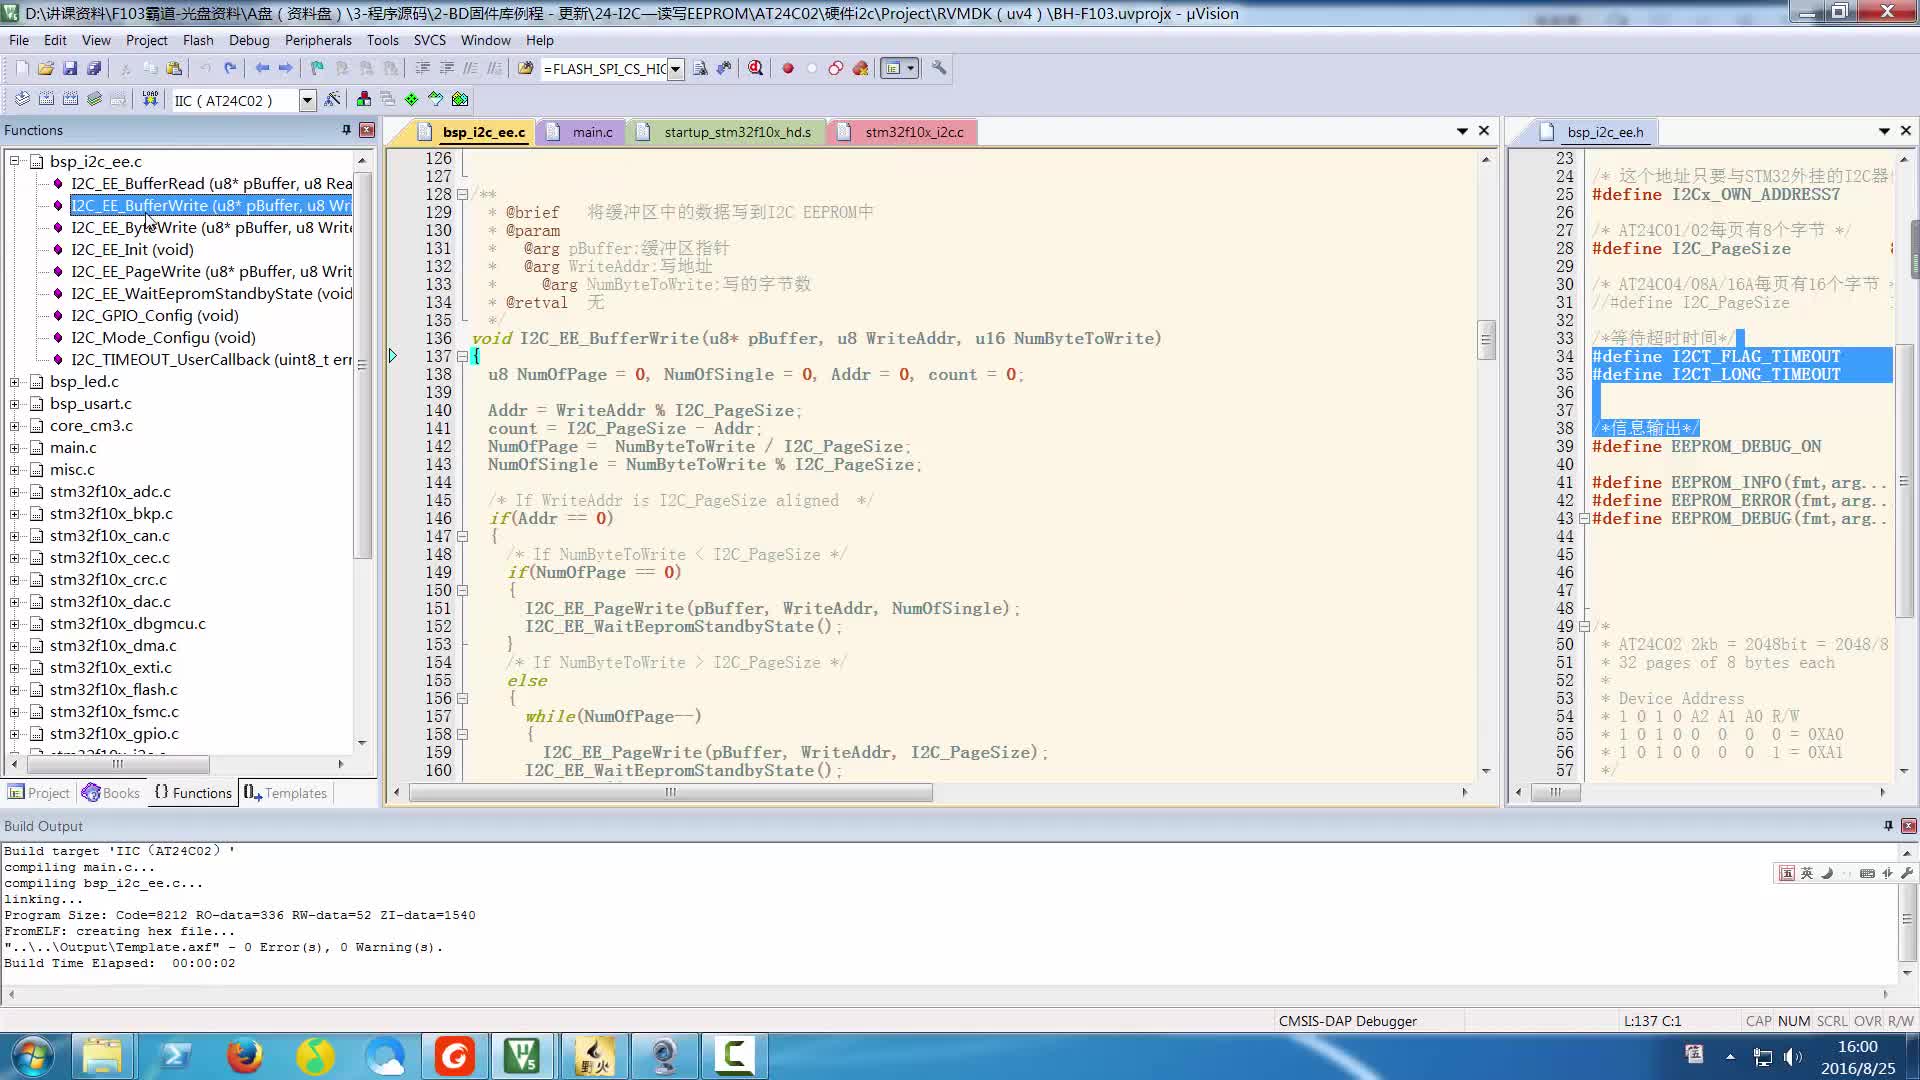Click the Redo arrow icon
Image resolution: width=1920 pixels, height=1080 pixels.
tap(230, 68)
